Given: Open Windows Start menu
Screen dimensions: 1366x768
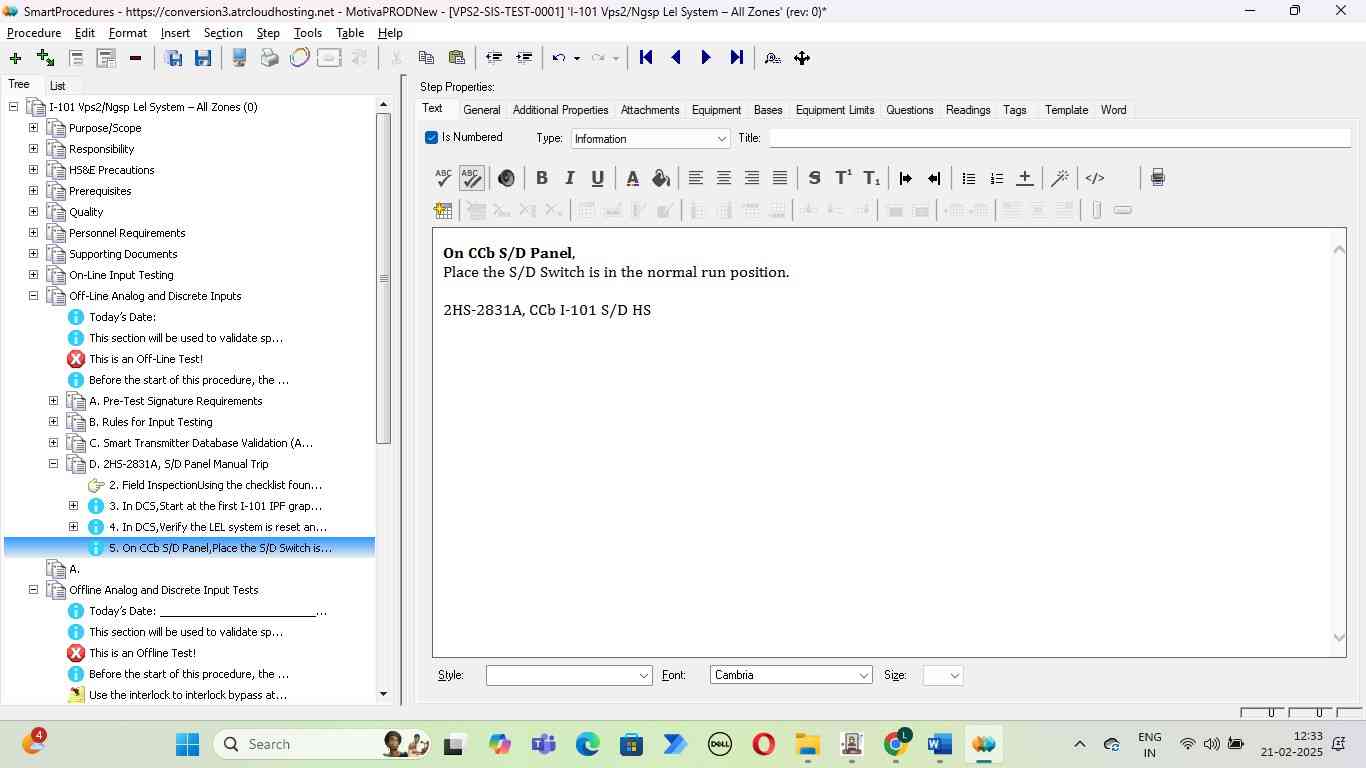Looking at the screenshot, I should [x=187, y=744].
